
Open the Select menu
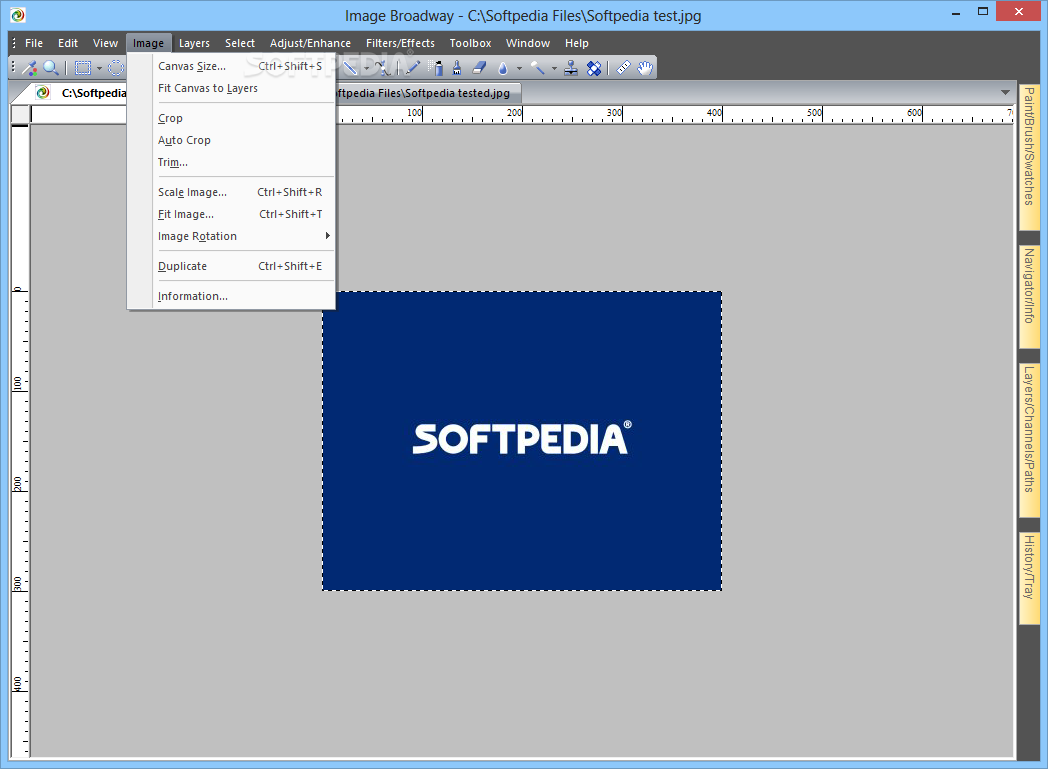(x=240, y=43)
